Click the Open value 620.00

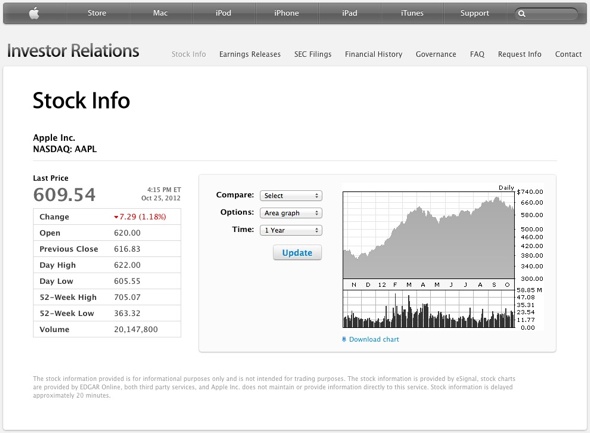(x=127, y=233)
